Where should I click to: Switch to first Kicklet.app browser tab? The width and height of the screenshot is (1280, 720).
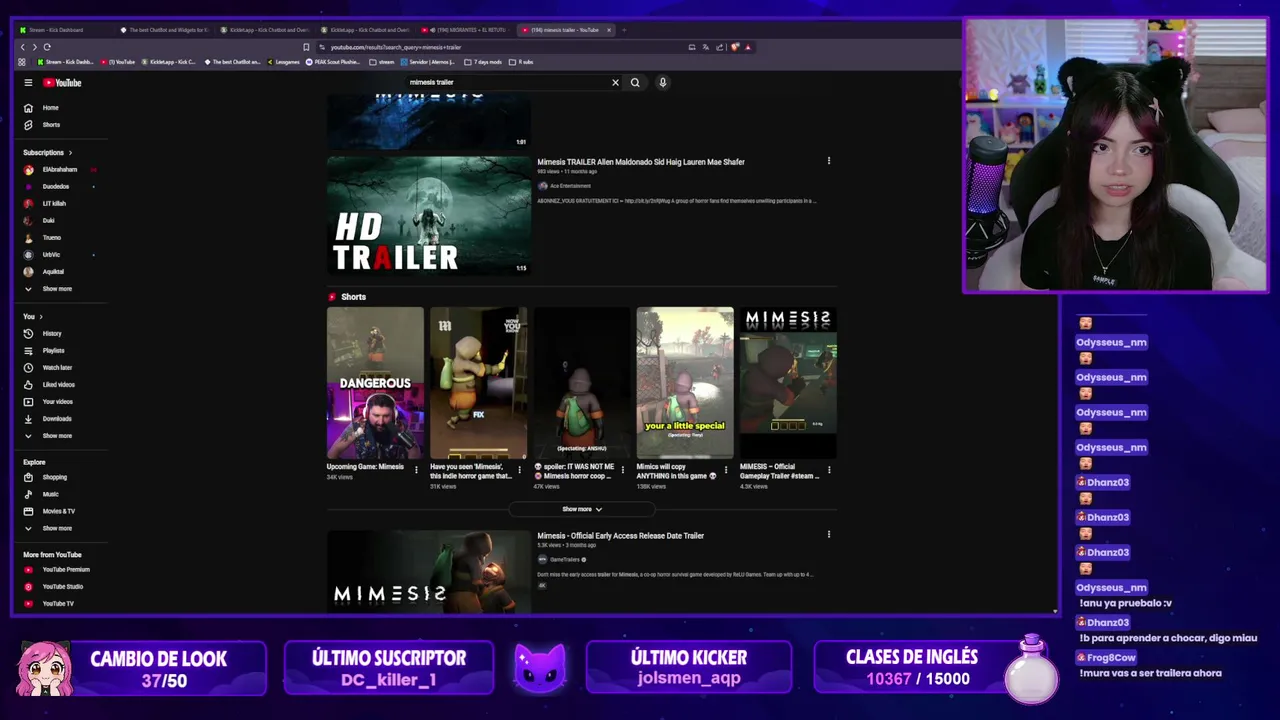click(264, 30)
